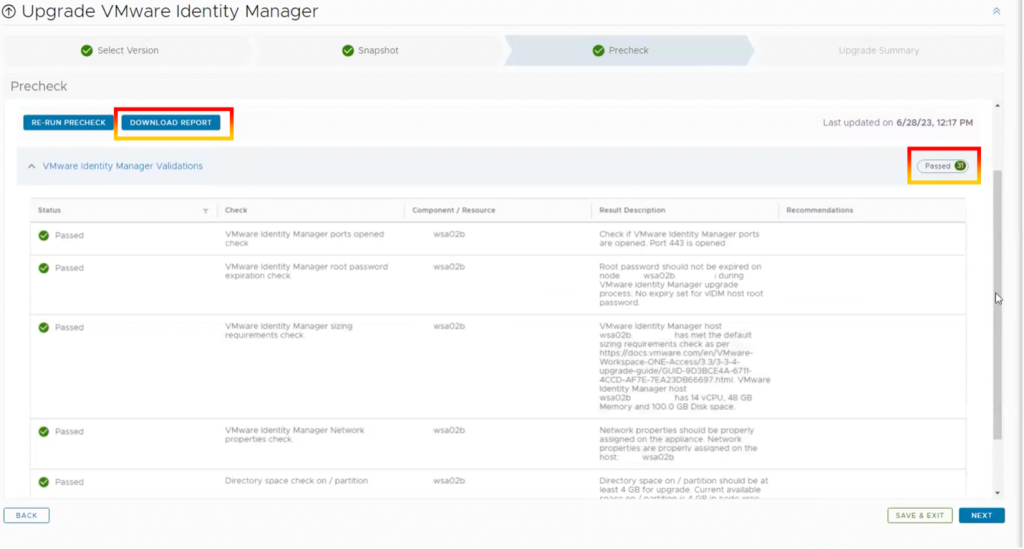The image size is (1024, 549).
Task: Click the passed icon for root password expiration check
Action: tap(44, 268)
